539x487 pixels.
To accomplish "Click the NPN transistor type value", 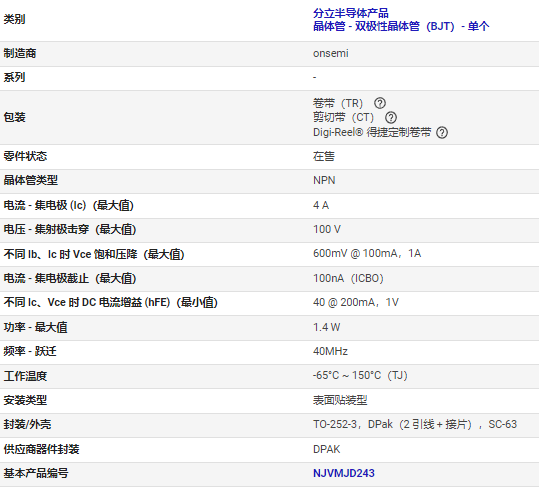I will [324, 180].
